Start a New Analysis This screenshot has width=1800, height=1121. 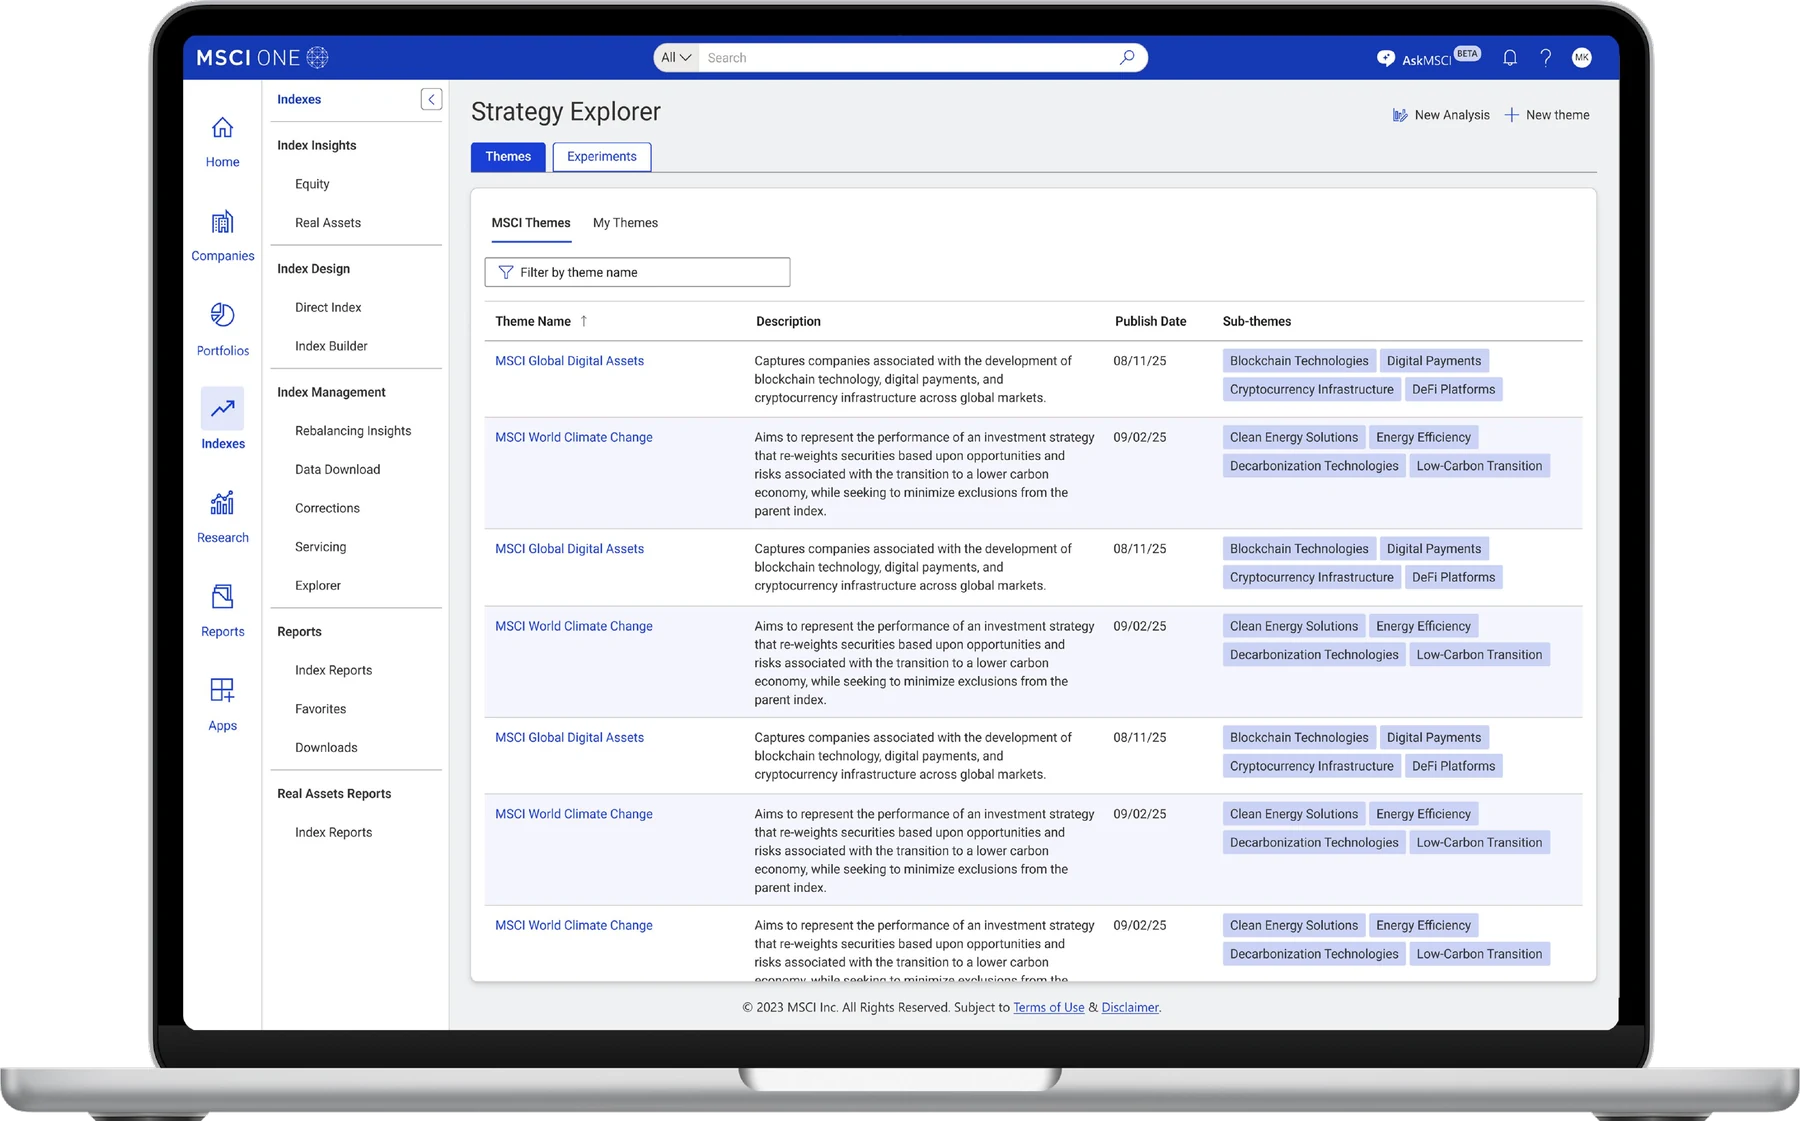pyautogui.click(x=1441, y=115)
